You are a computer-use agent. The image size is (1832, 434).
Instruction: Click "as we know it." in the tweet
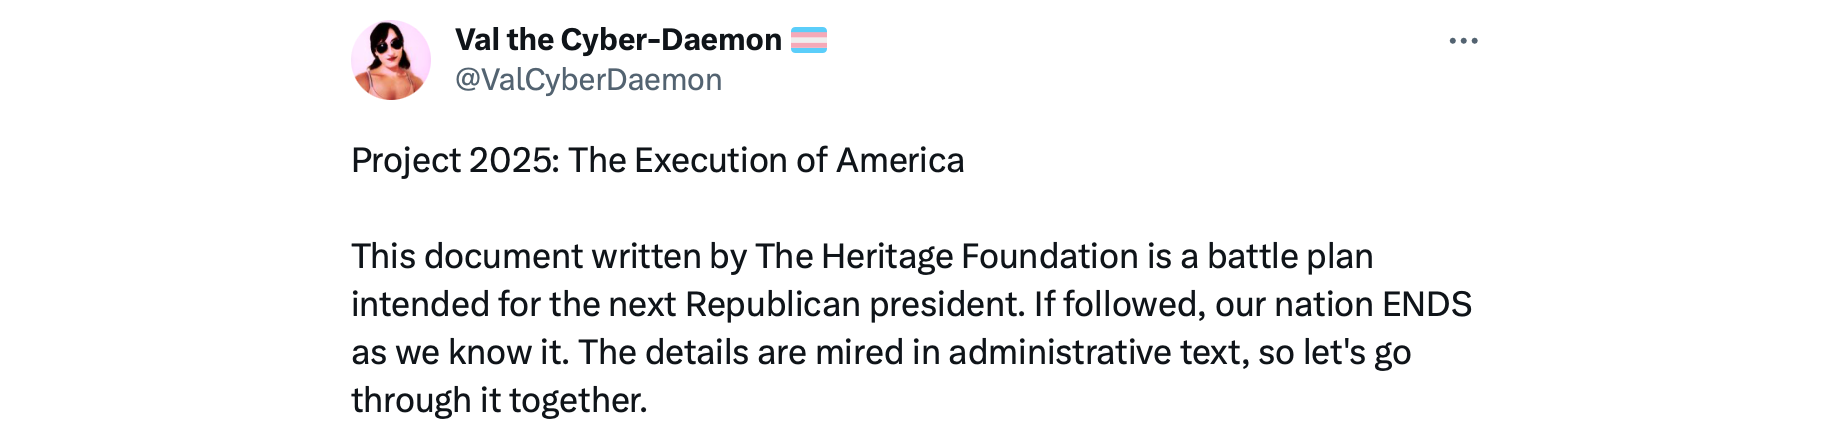pyautogui.click(x=459, y=353)
